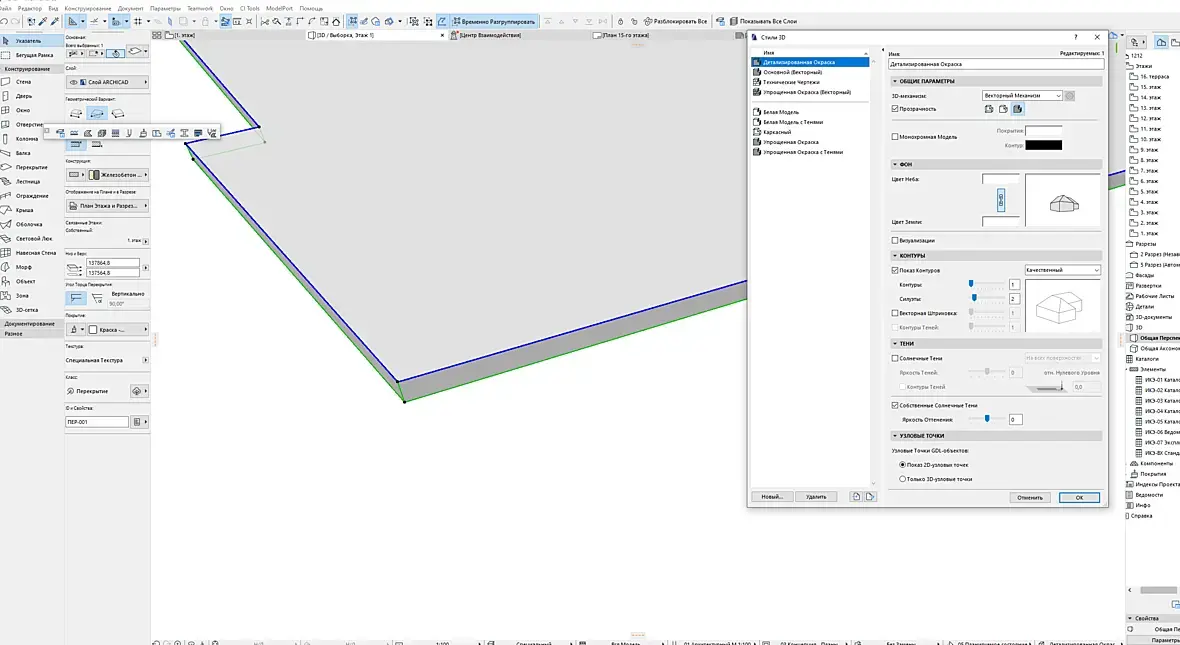Viewport: 1180px width, 645px height.
Task: Select the Показ 2D-узловых точек radio button
Action: pyautogui.click(x=902, y=464)
